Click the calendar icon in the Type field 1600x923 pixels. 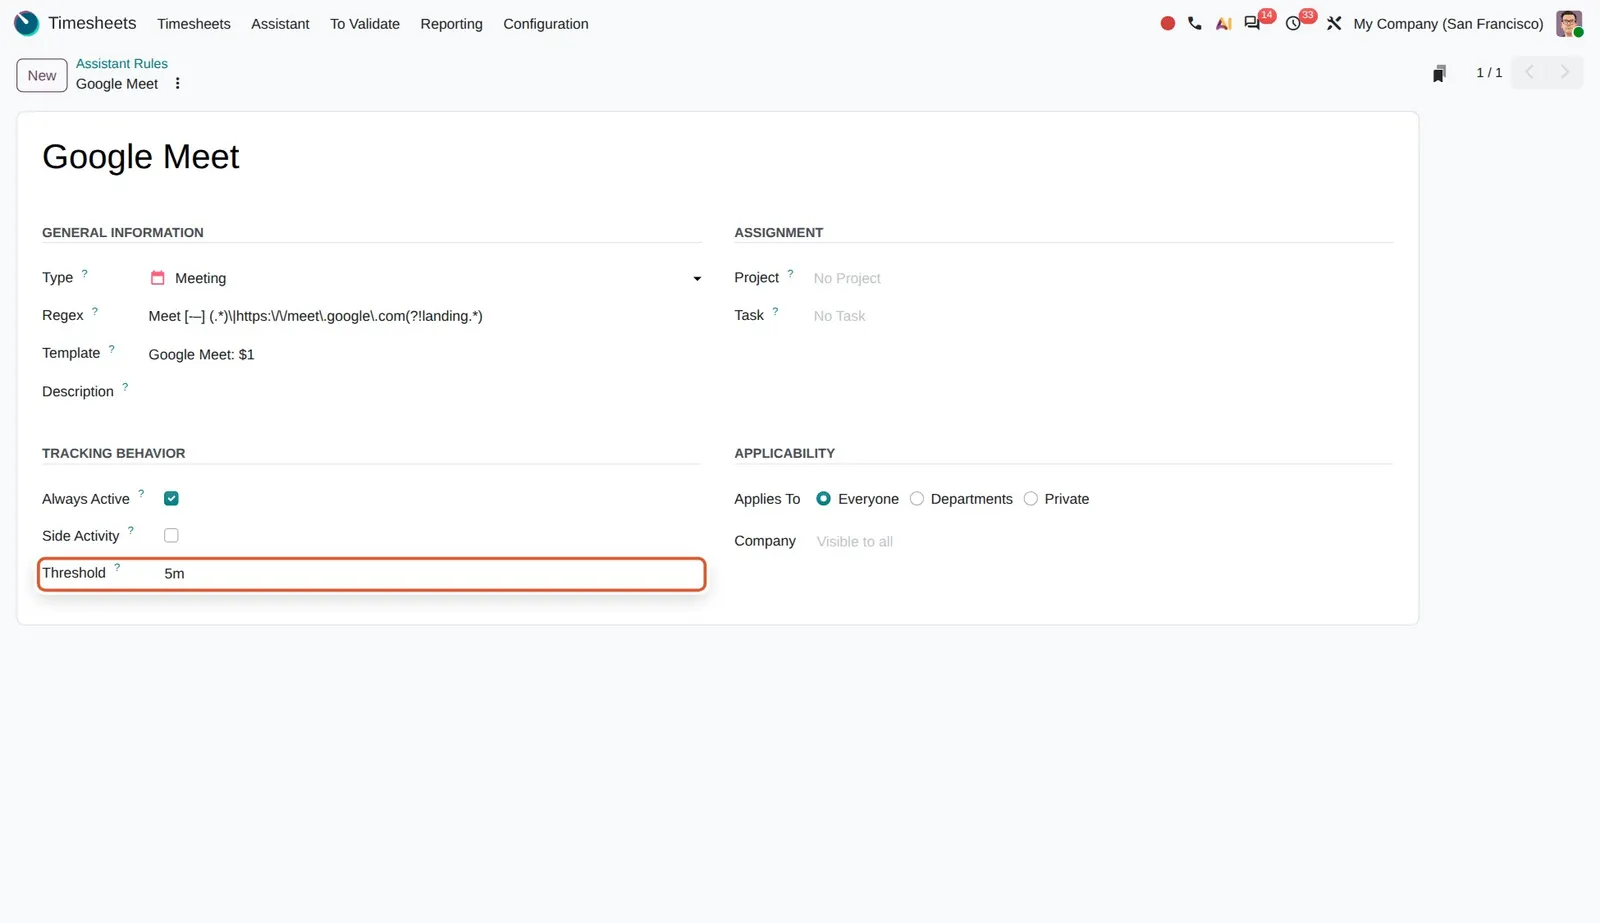(157, 278)
